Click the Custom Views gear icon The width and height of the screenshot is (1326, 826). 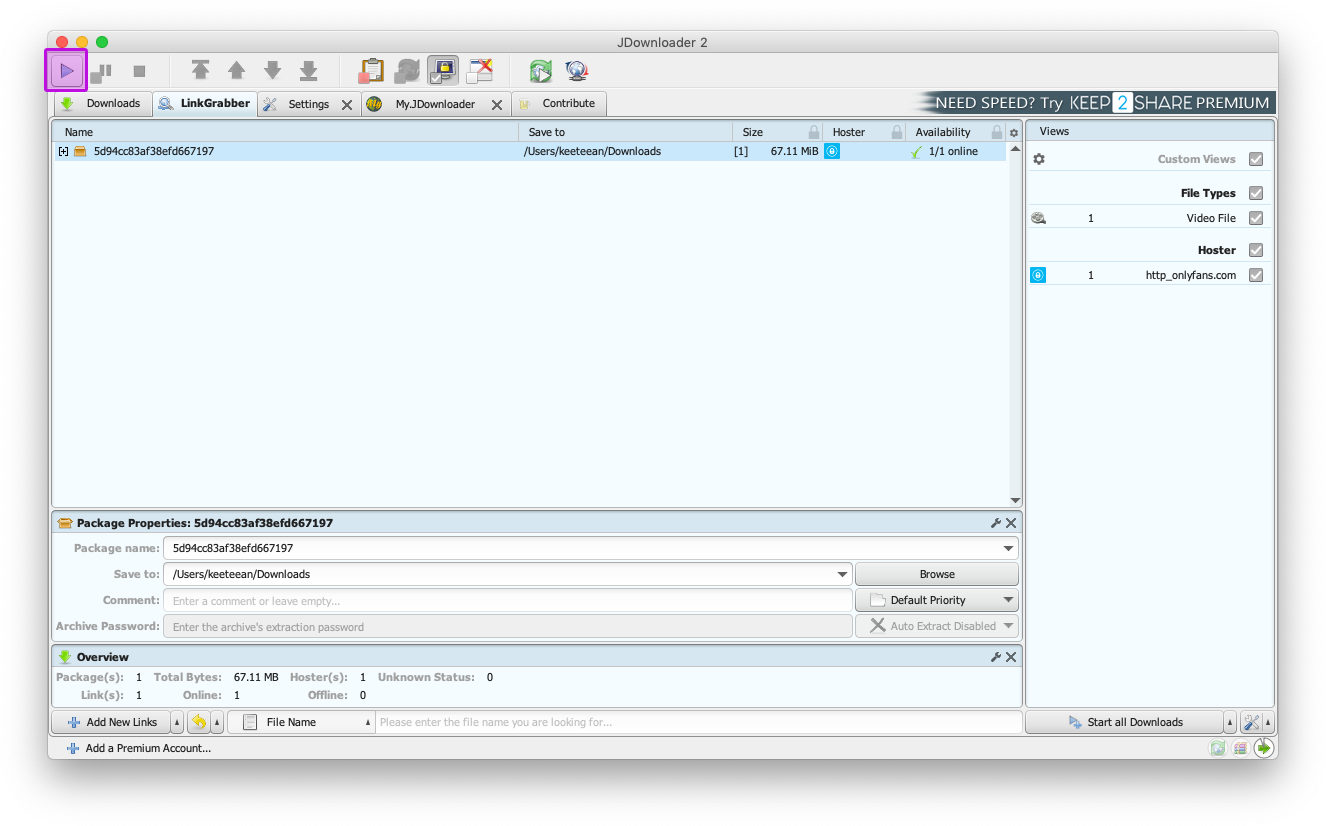[x=1039, y=159]
